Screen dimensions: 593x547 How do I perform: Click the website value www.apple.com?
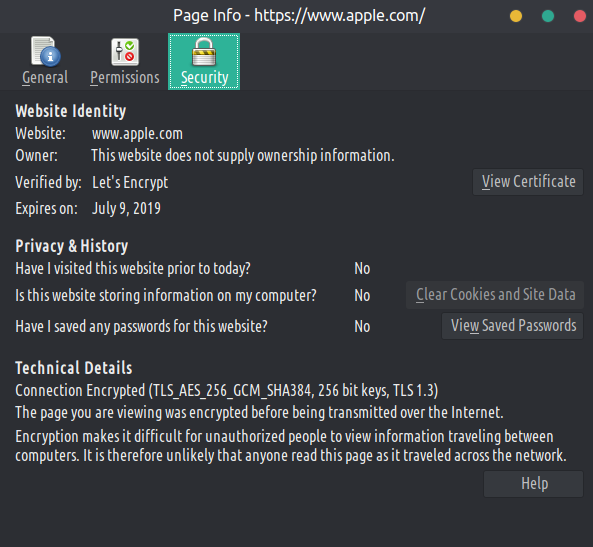(137, 134)
